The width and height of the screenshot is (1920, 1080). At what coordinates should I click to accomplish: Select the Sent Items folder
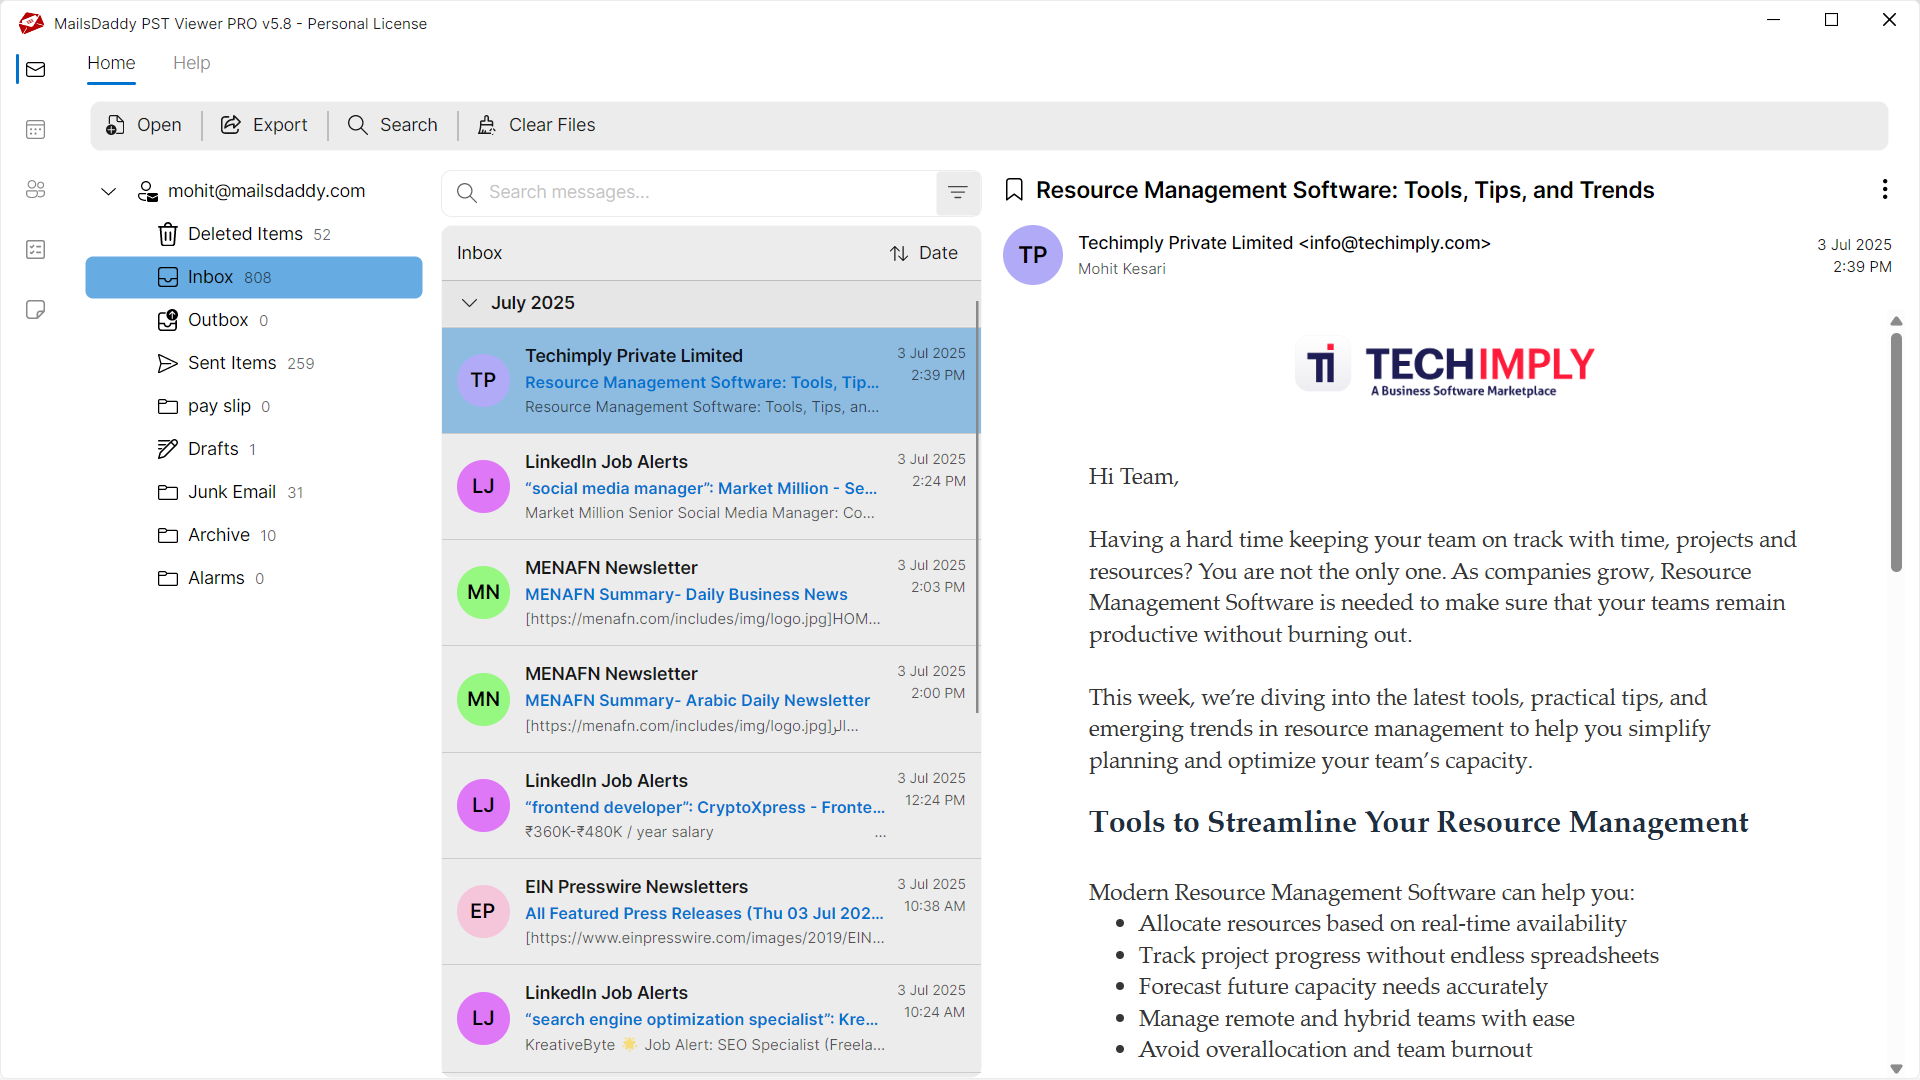(x=254, y=363)
